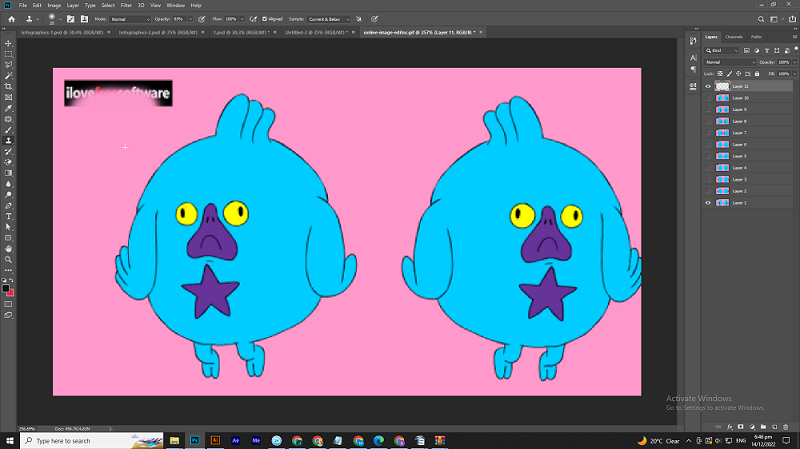800x449 pixels.
Task: Hide Layer 1 with eye icon
Action: point(708,203)
